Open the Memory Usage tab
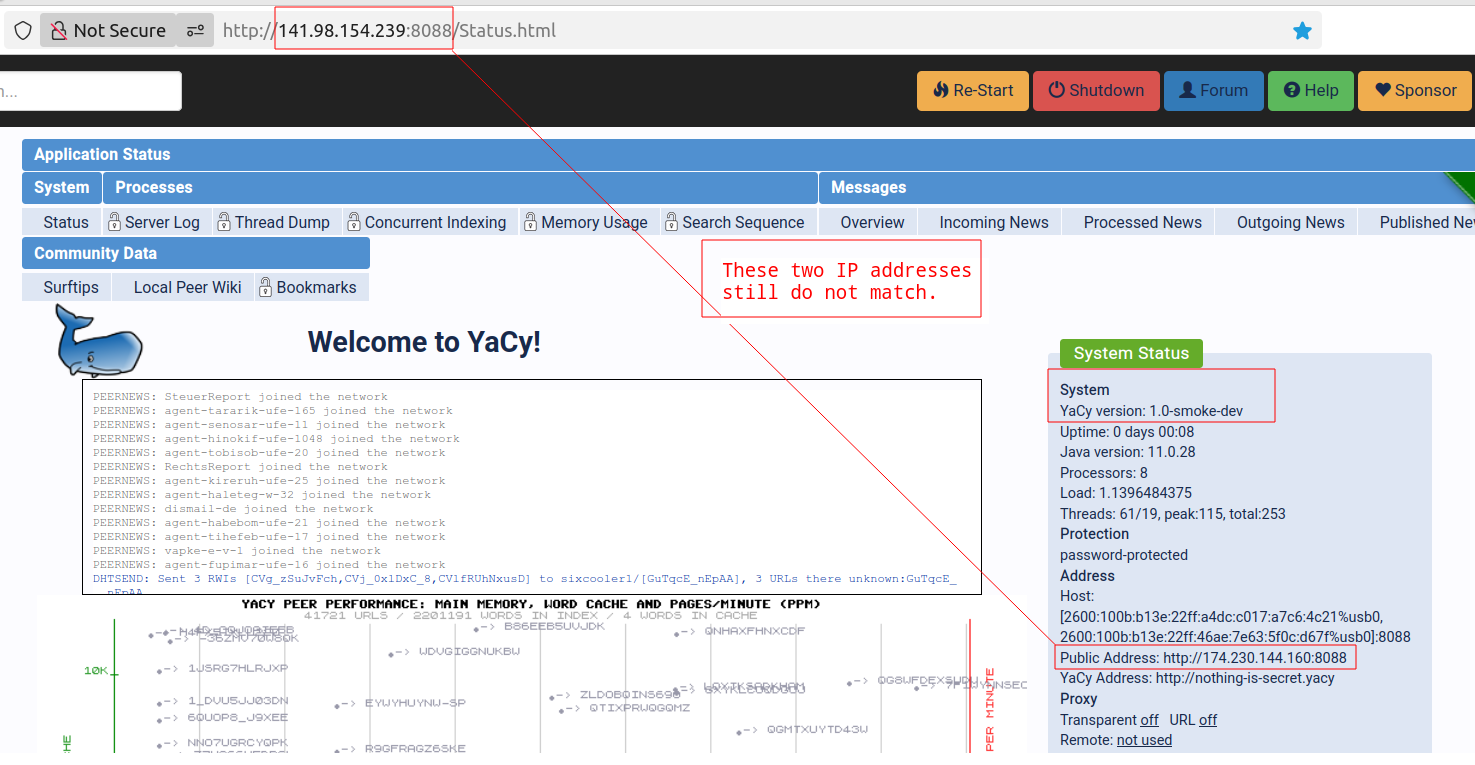The width and height of the screenshot is (1475, 765). click(x=585, y=222)
